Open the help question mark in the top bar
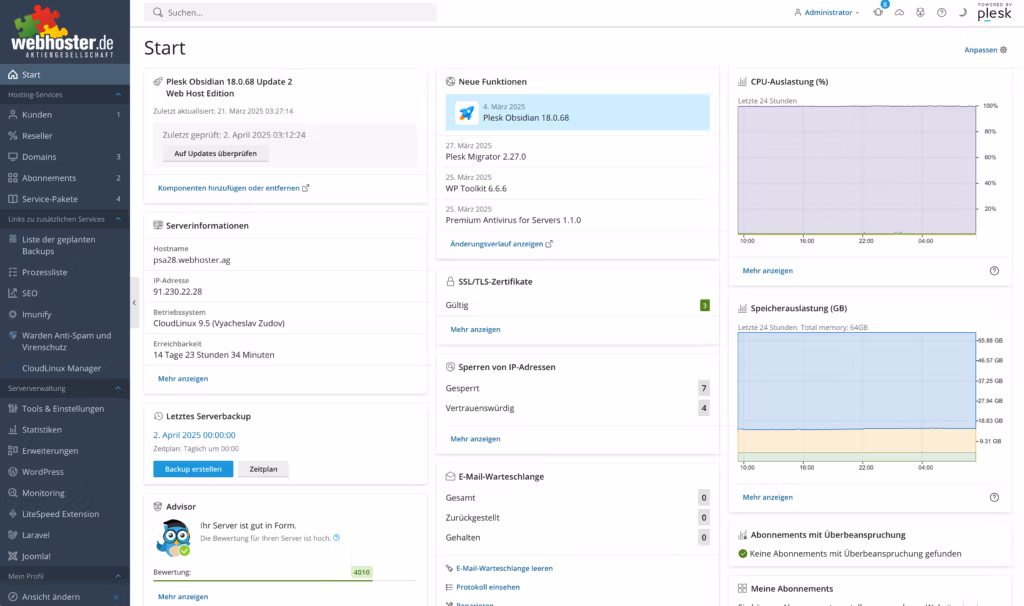This screenshot has width=1024, height=606. 941,12
